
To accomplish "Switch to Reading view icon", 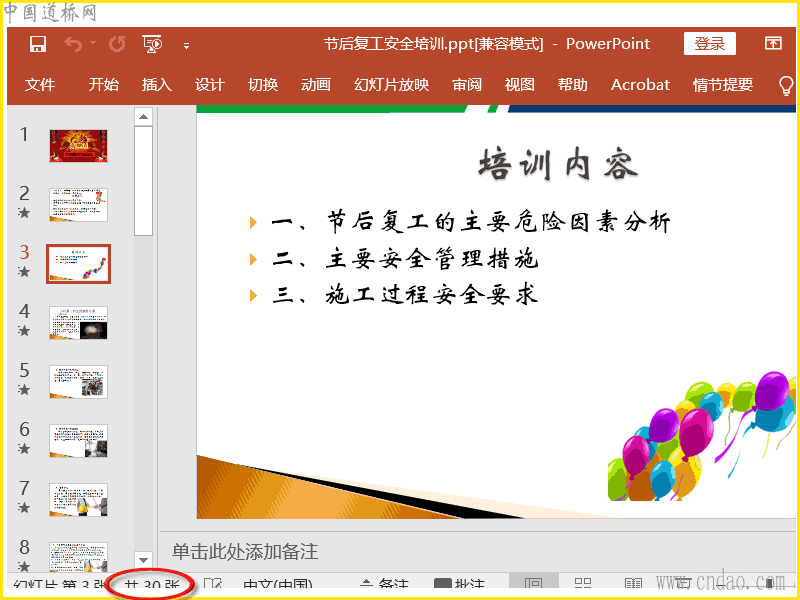I will (633, 584).
